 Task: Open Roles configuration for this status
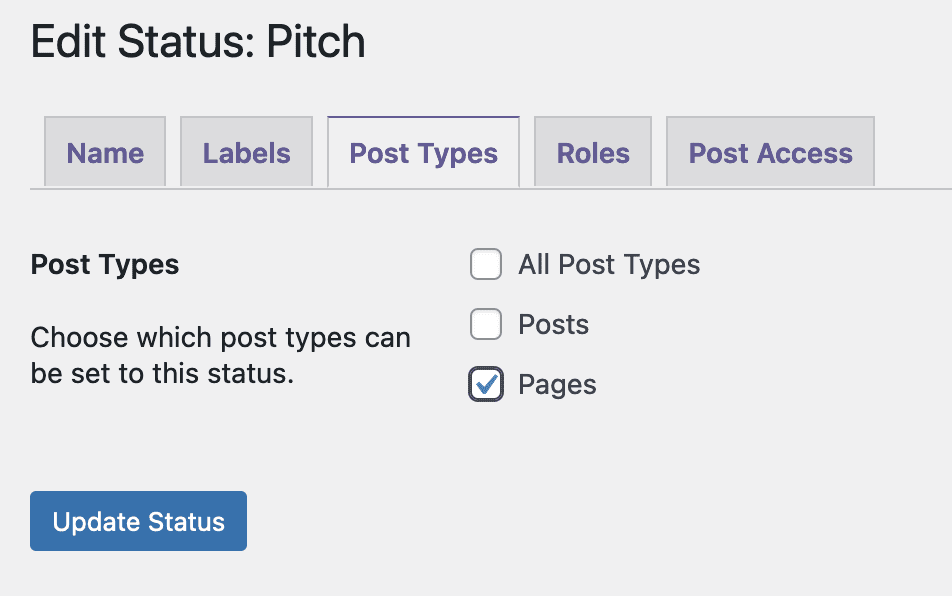tap(592, 152)
